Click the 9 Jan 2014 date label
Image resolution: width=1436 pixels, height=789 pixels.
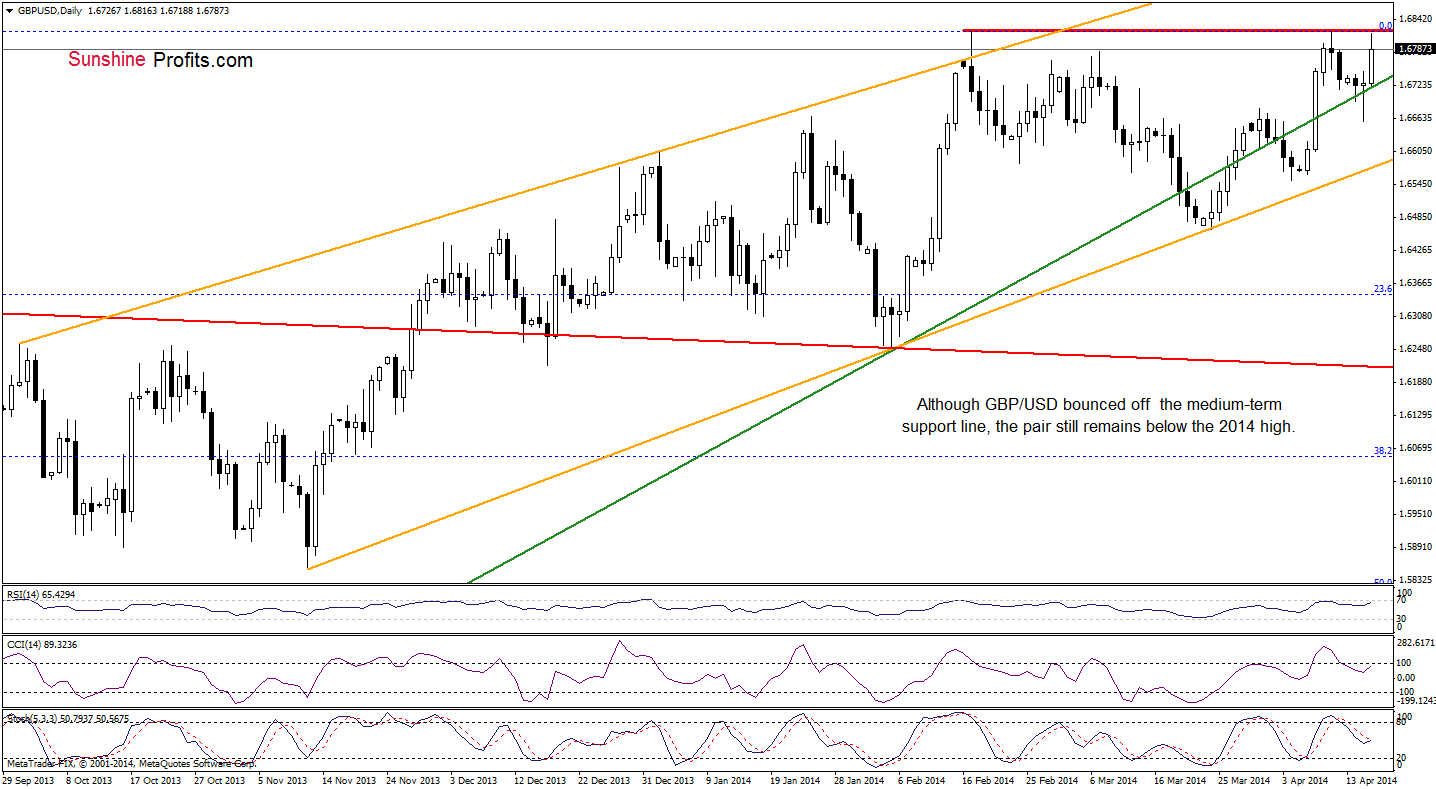coord(729,779)
